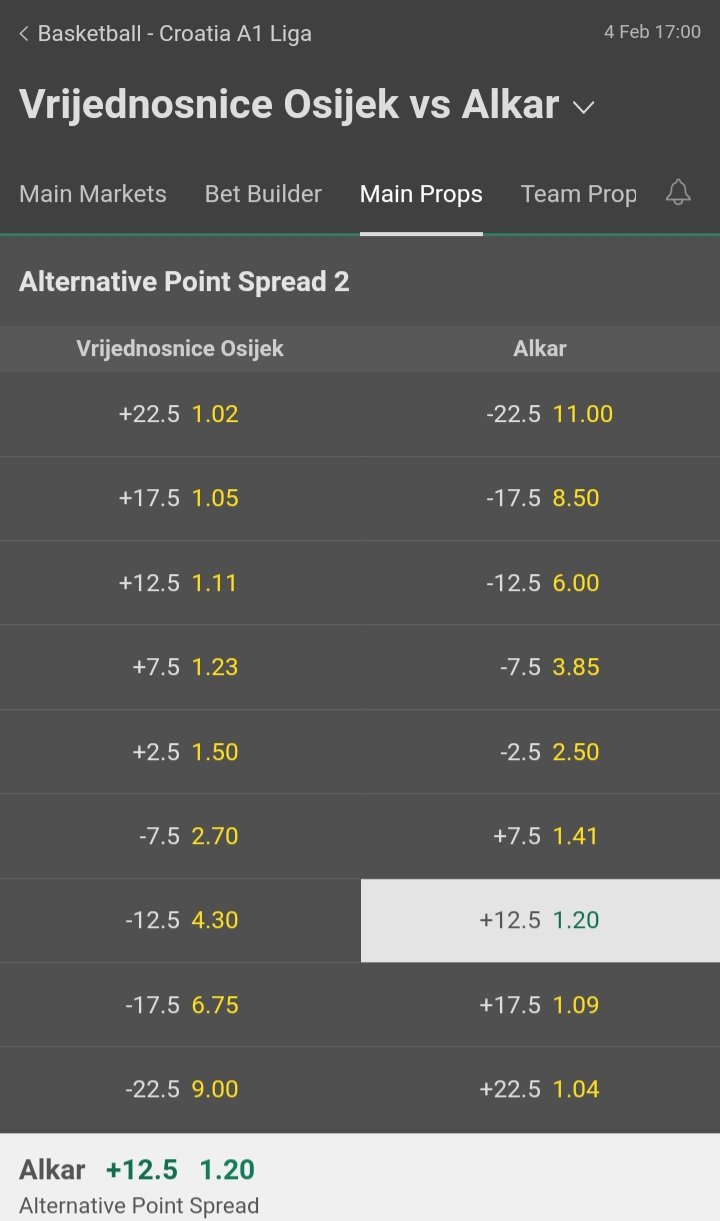Choose Alkar -2.5 at 2.50 odds

point(540,752)
